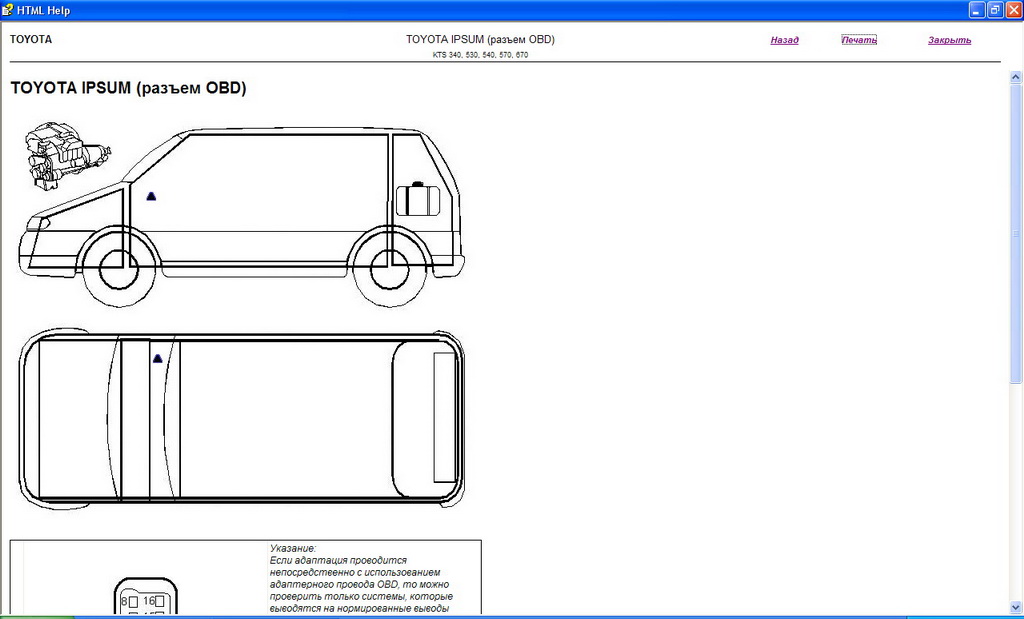Click the empty scrollbar track below the thumb

[x=1016, y=490]
